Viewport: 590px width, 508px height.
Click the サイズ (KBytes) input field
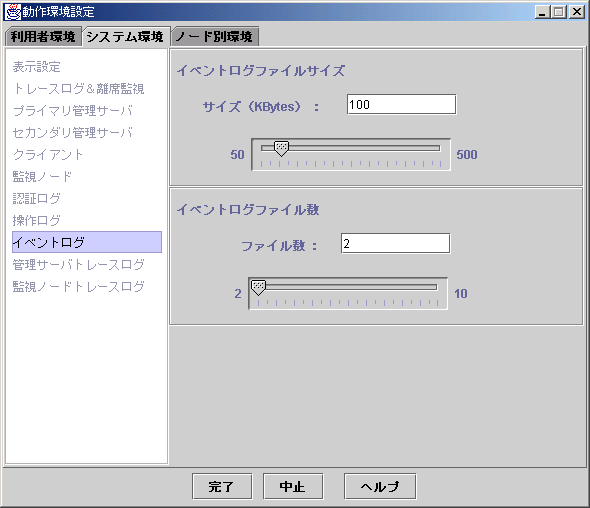401,104
